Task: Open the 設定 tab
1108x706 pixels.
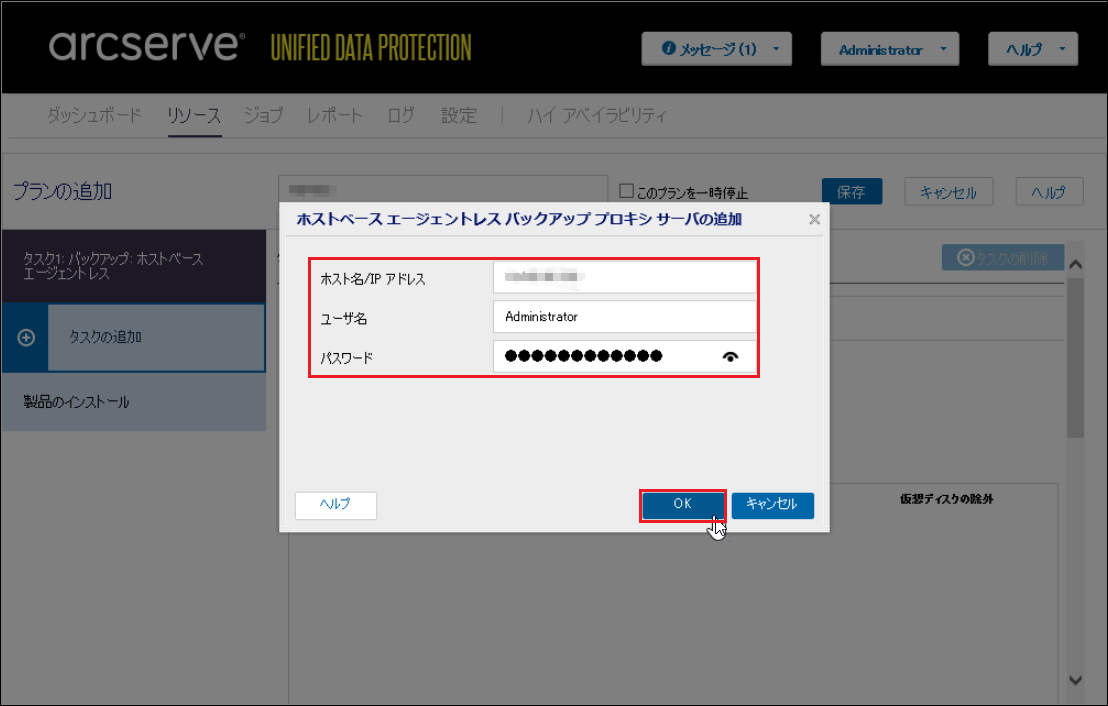Action: point(459,114)
